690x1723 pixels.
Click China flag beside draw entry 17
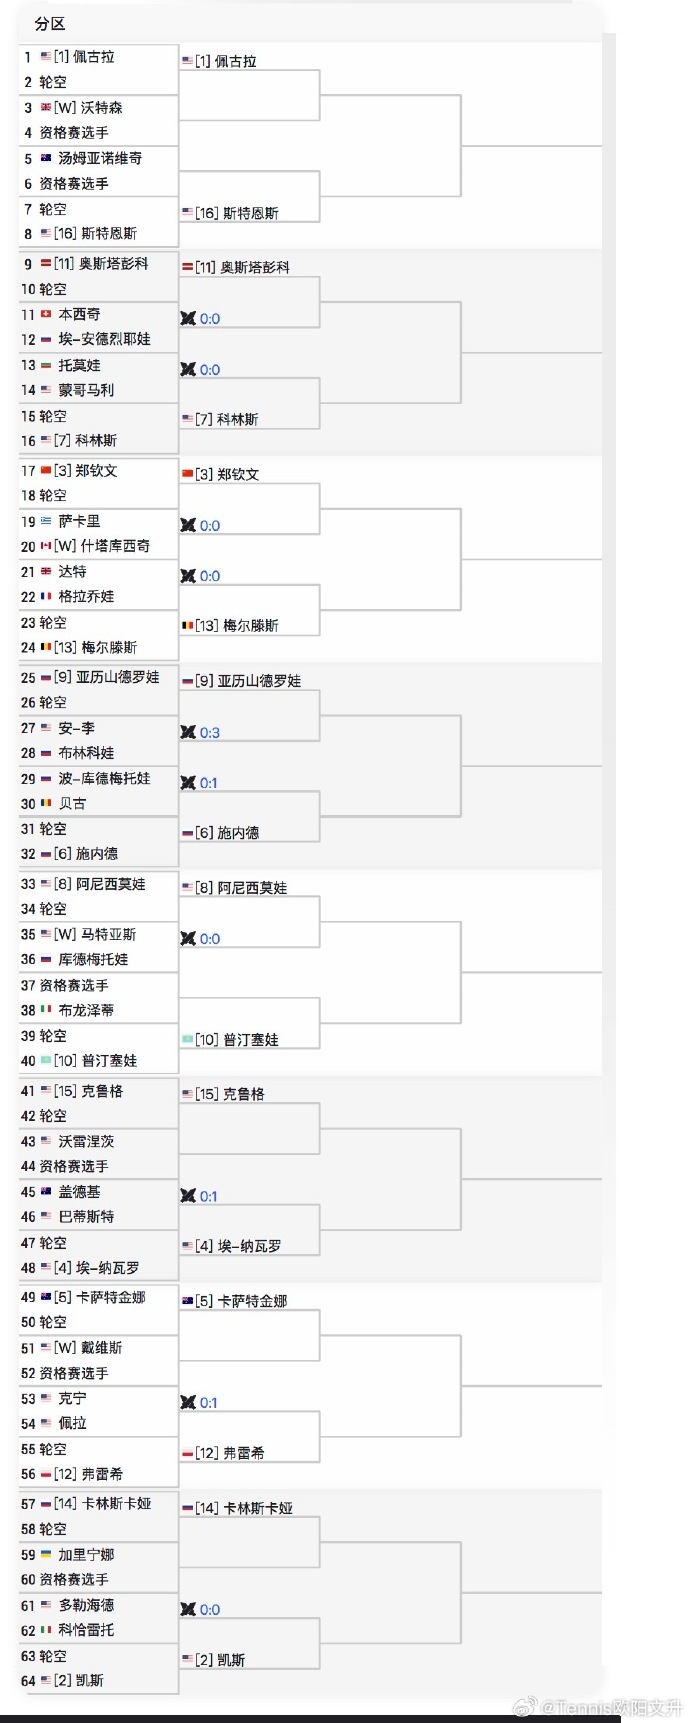(46, 470)
